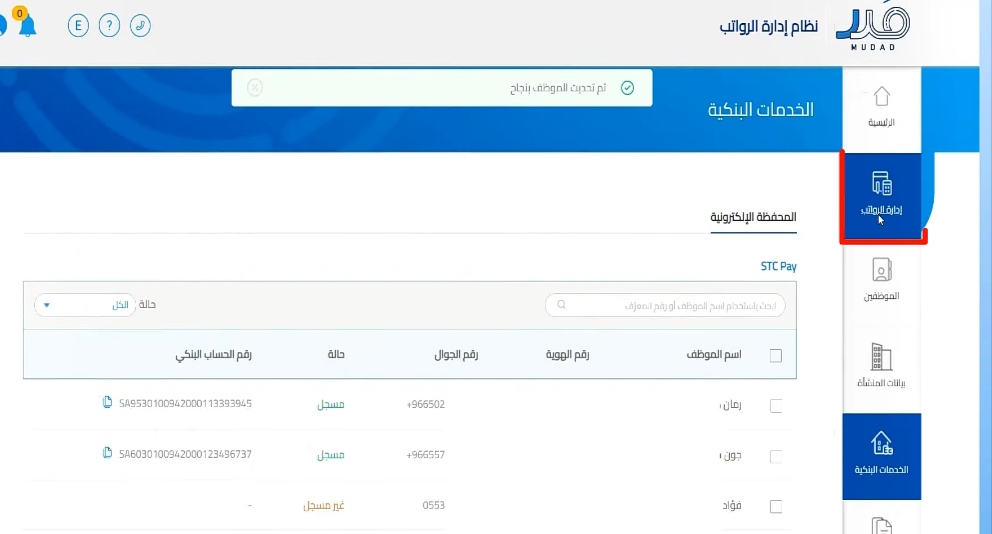This screenshot has width=992, height=534.
Task: Dismiss the success notification banner
Action: 255,87
